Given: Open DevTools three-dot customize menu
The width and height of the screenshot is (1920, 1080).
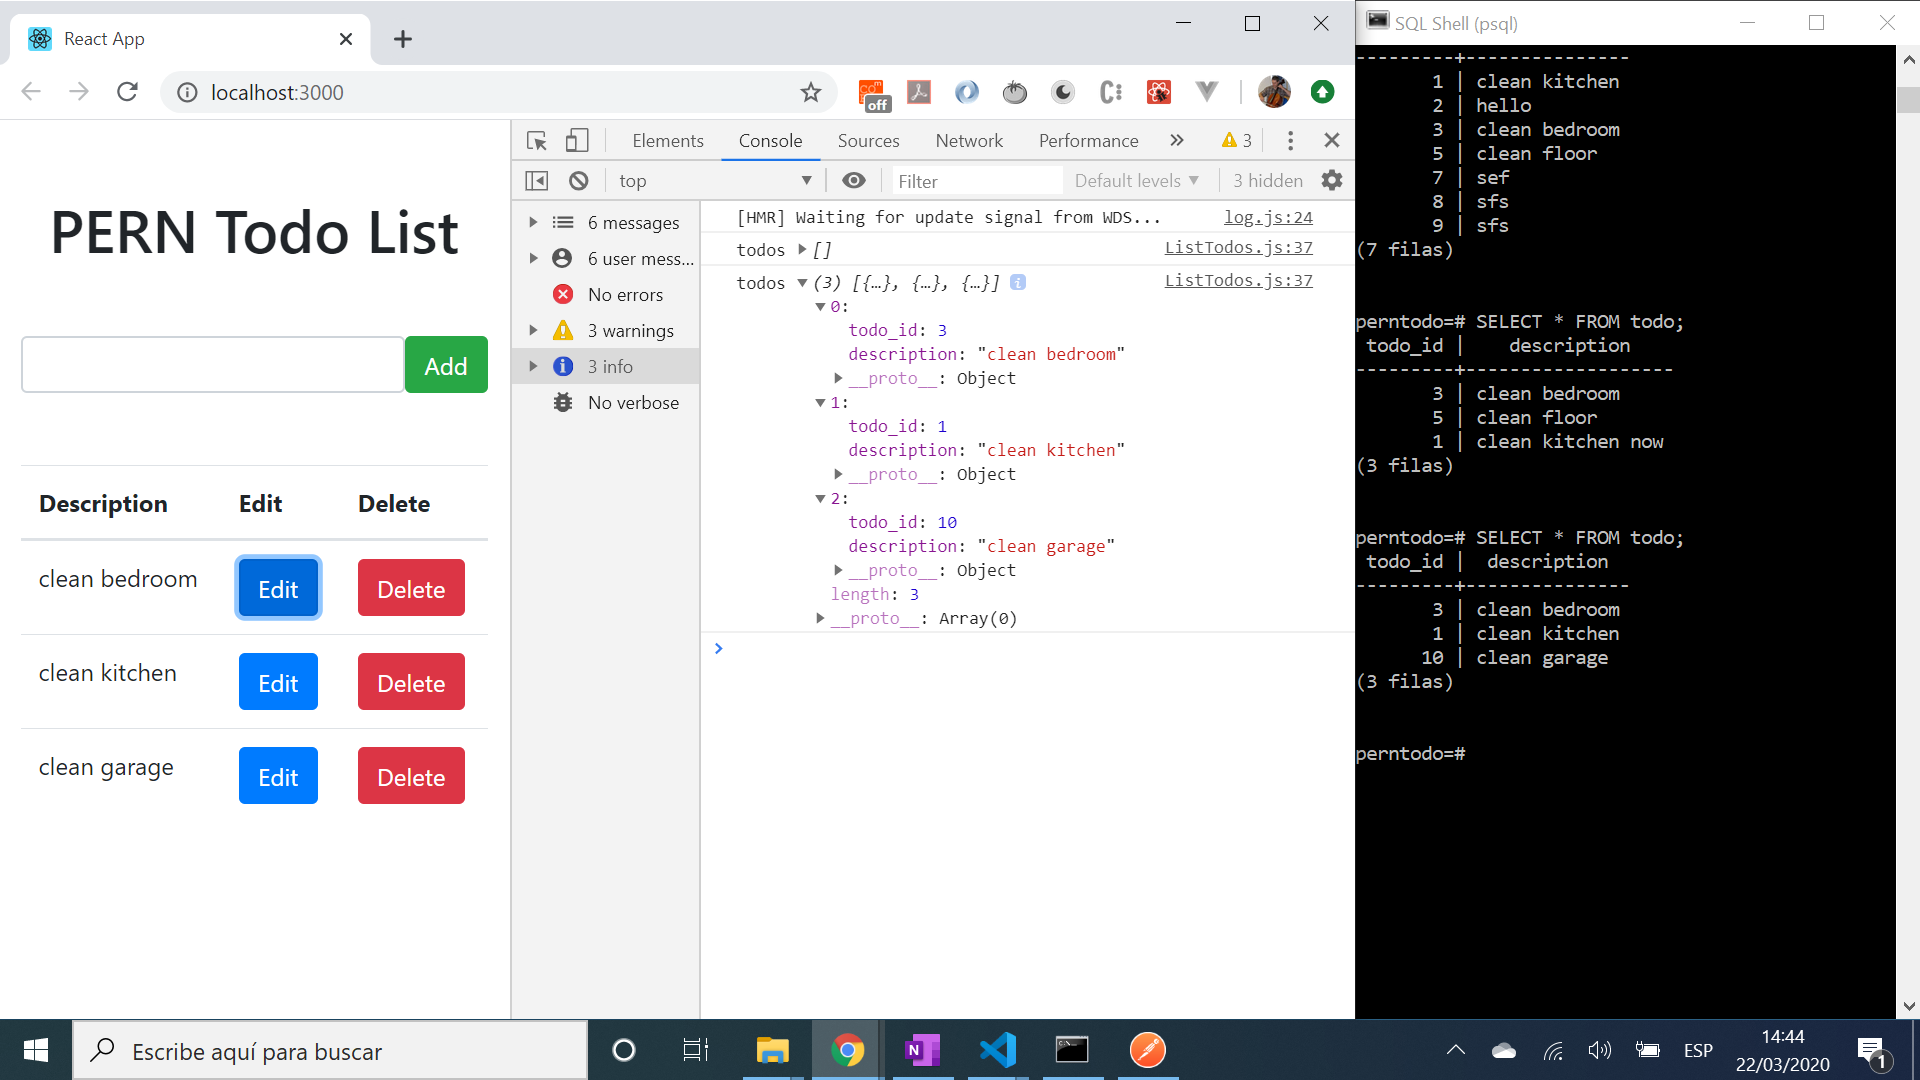Looking at the screenshot, I should (1290, 141).
